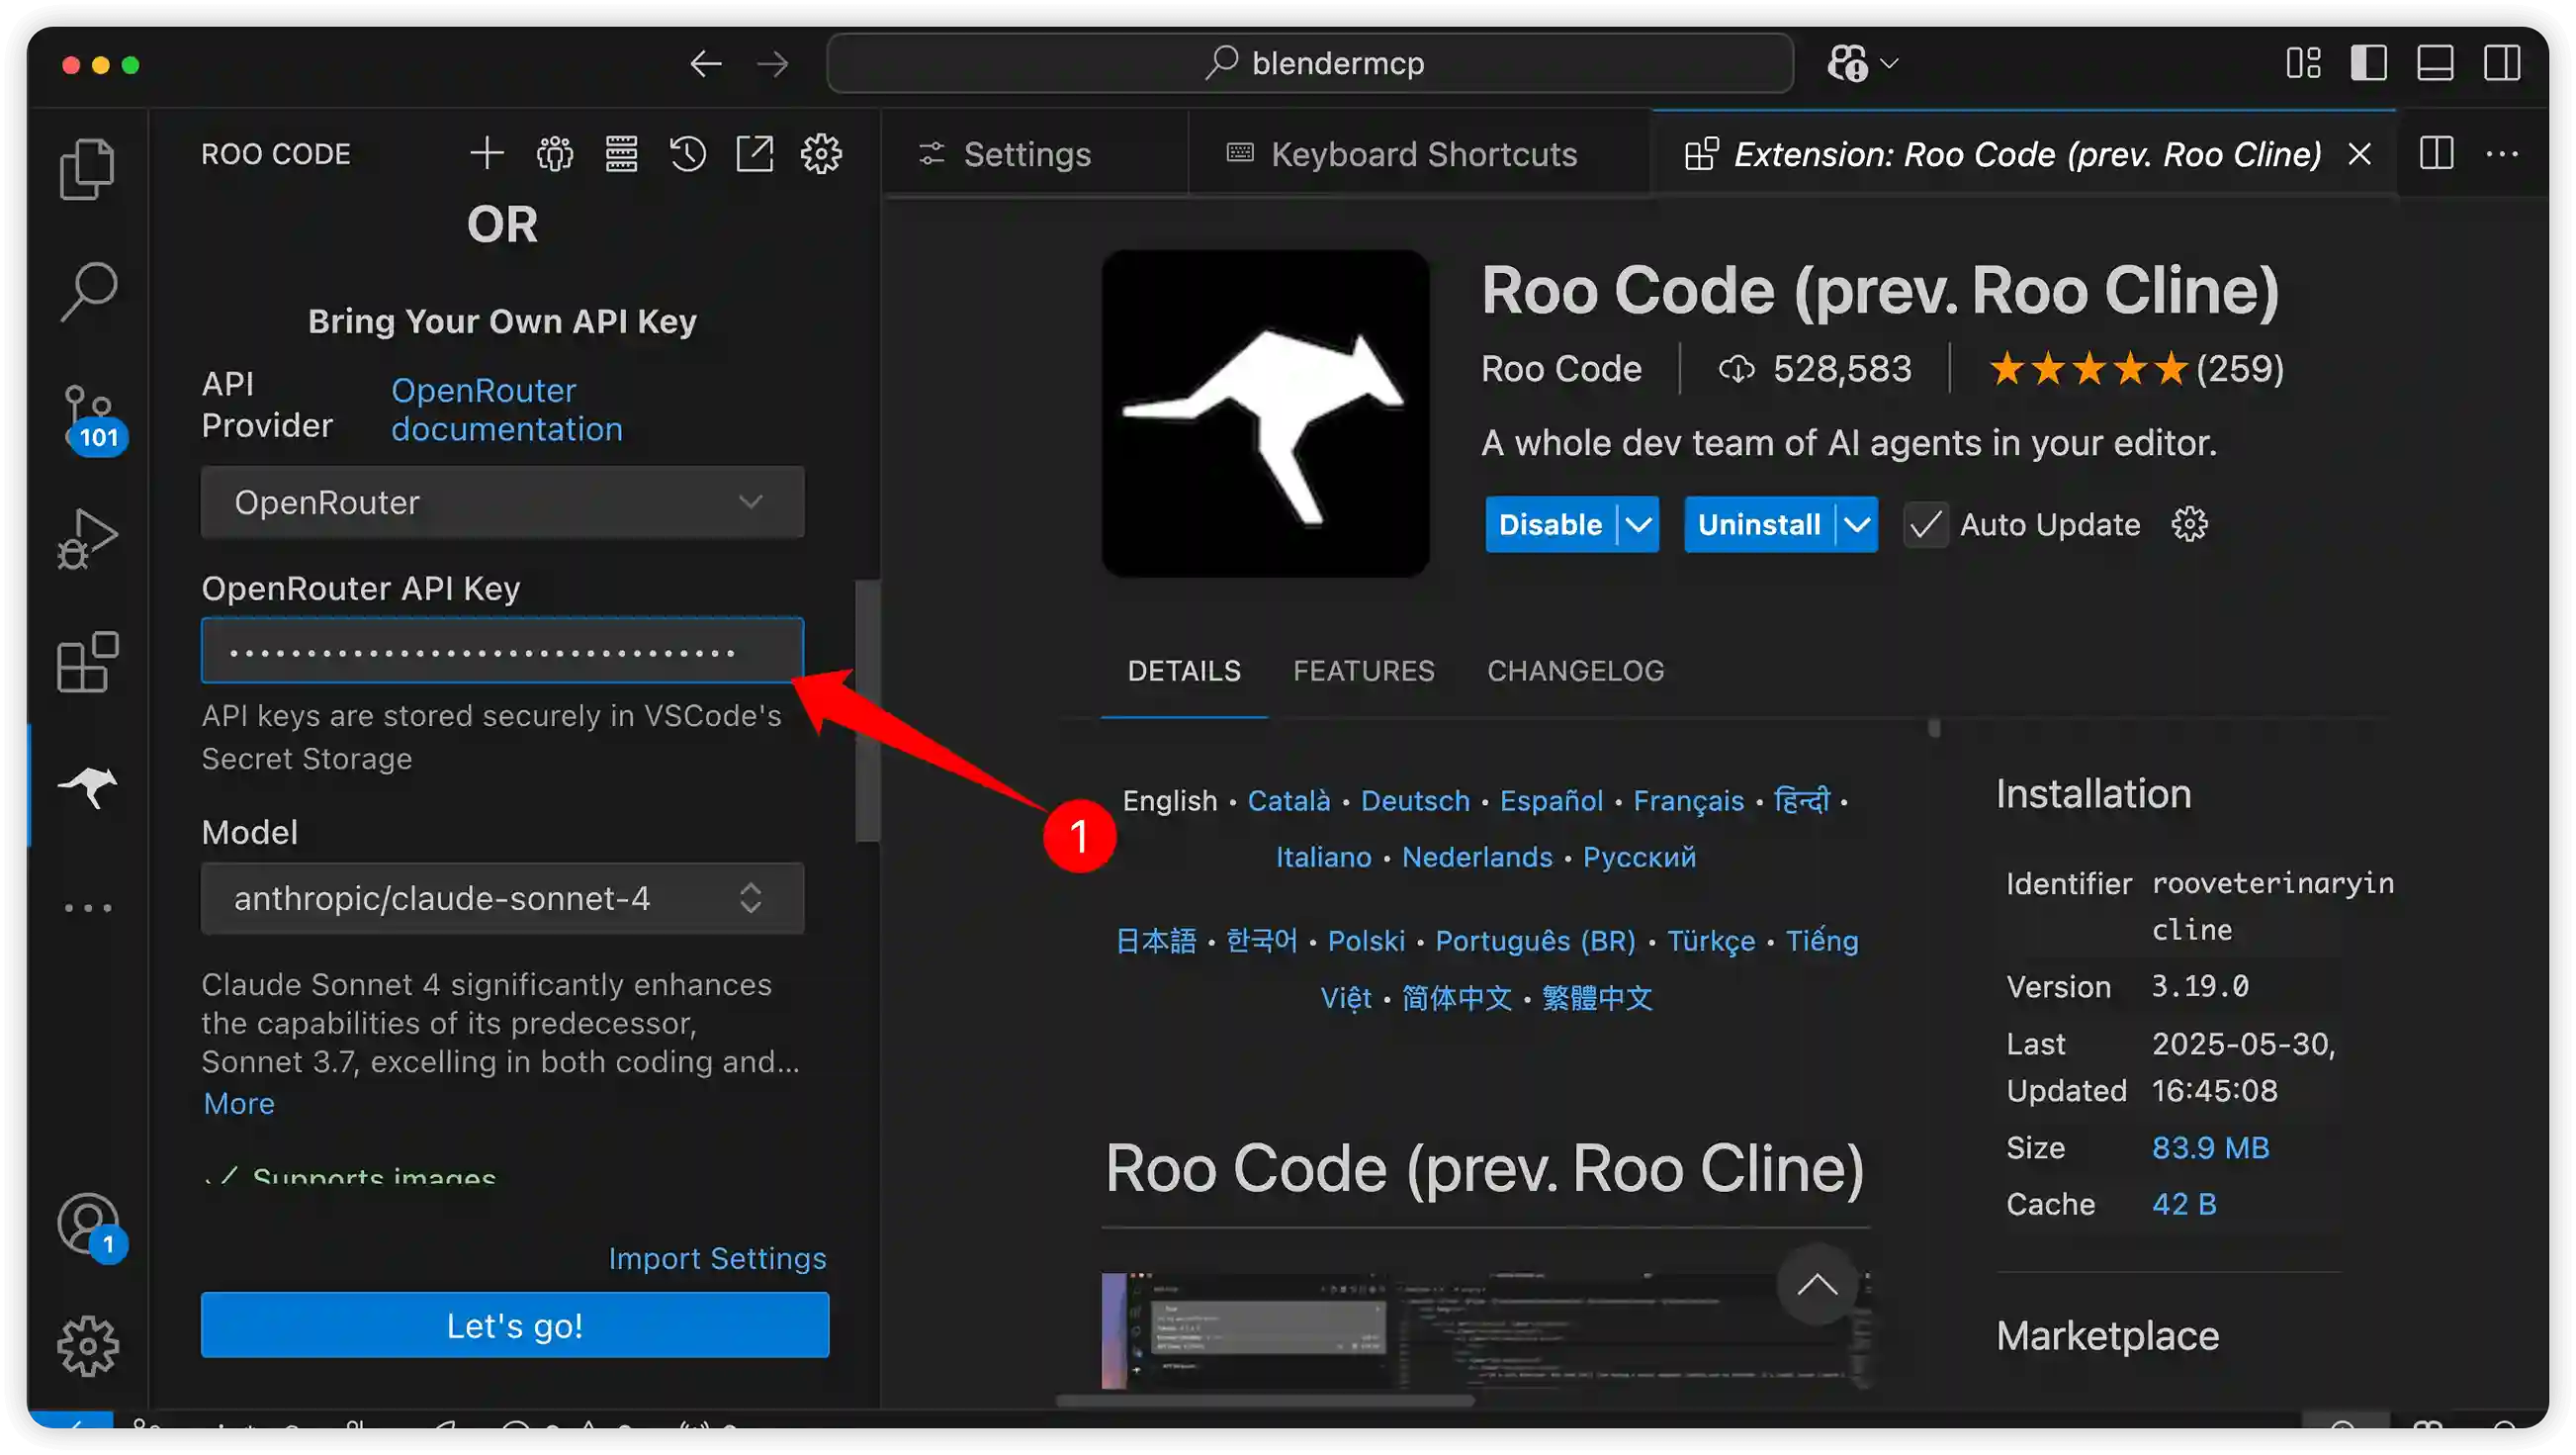Screen dimensions: 2576x1455
Task: Show additional views via ellipsis in activity bar
Action: point(88,908)
